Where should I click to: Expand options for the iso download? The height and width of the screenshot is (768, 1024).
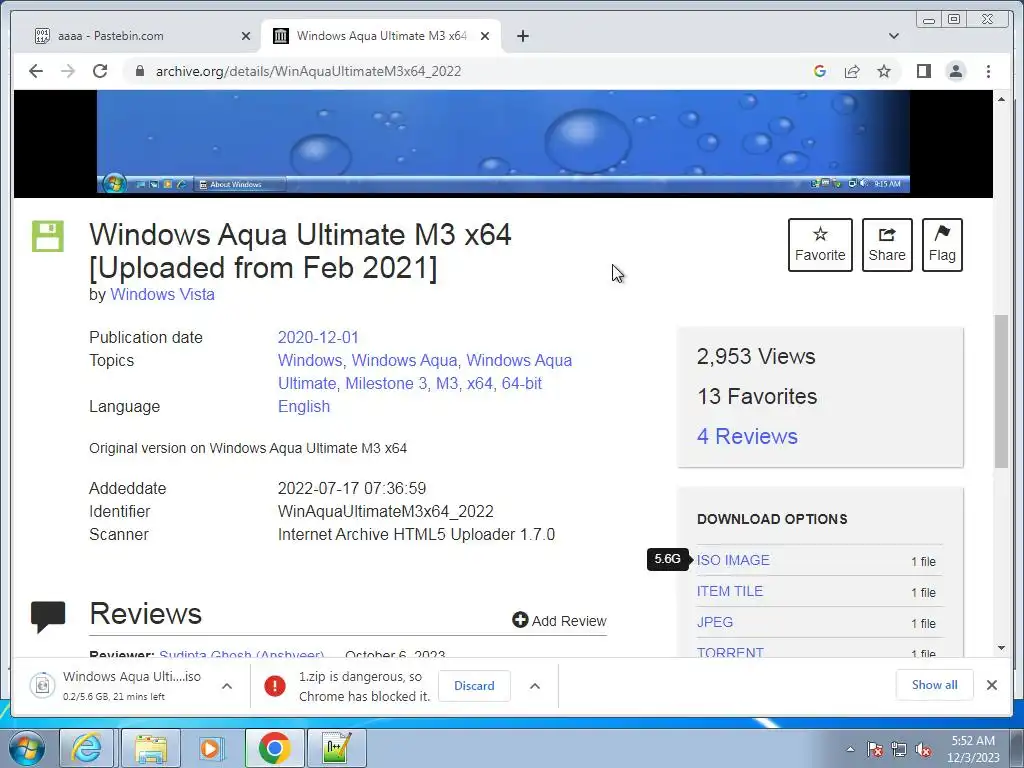(227, 686)
